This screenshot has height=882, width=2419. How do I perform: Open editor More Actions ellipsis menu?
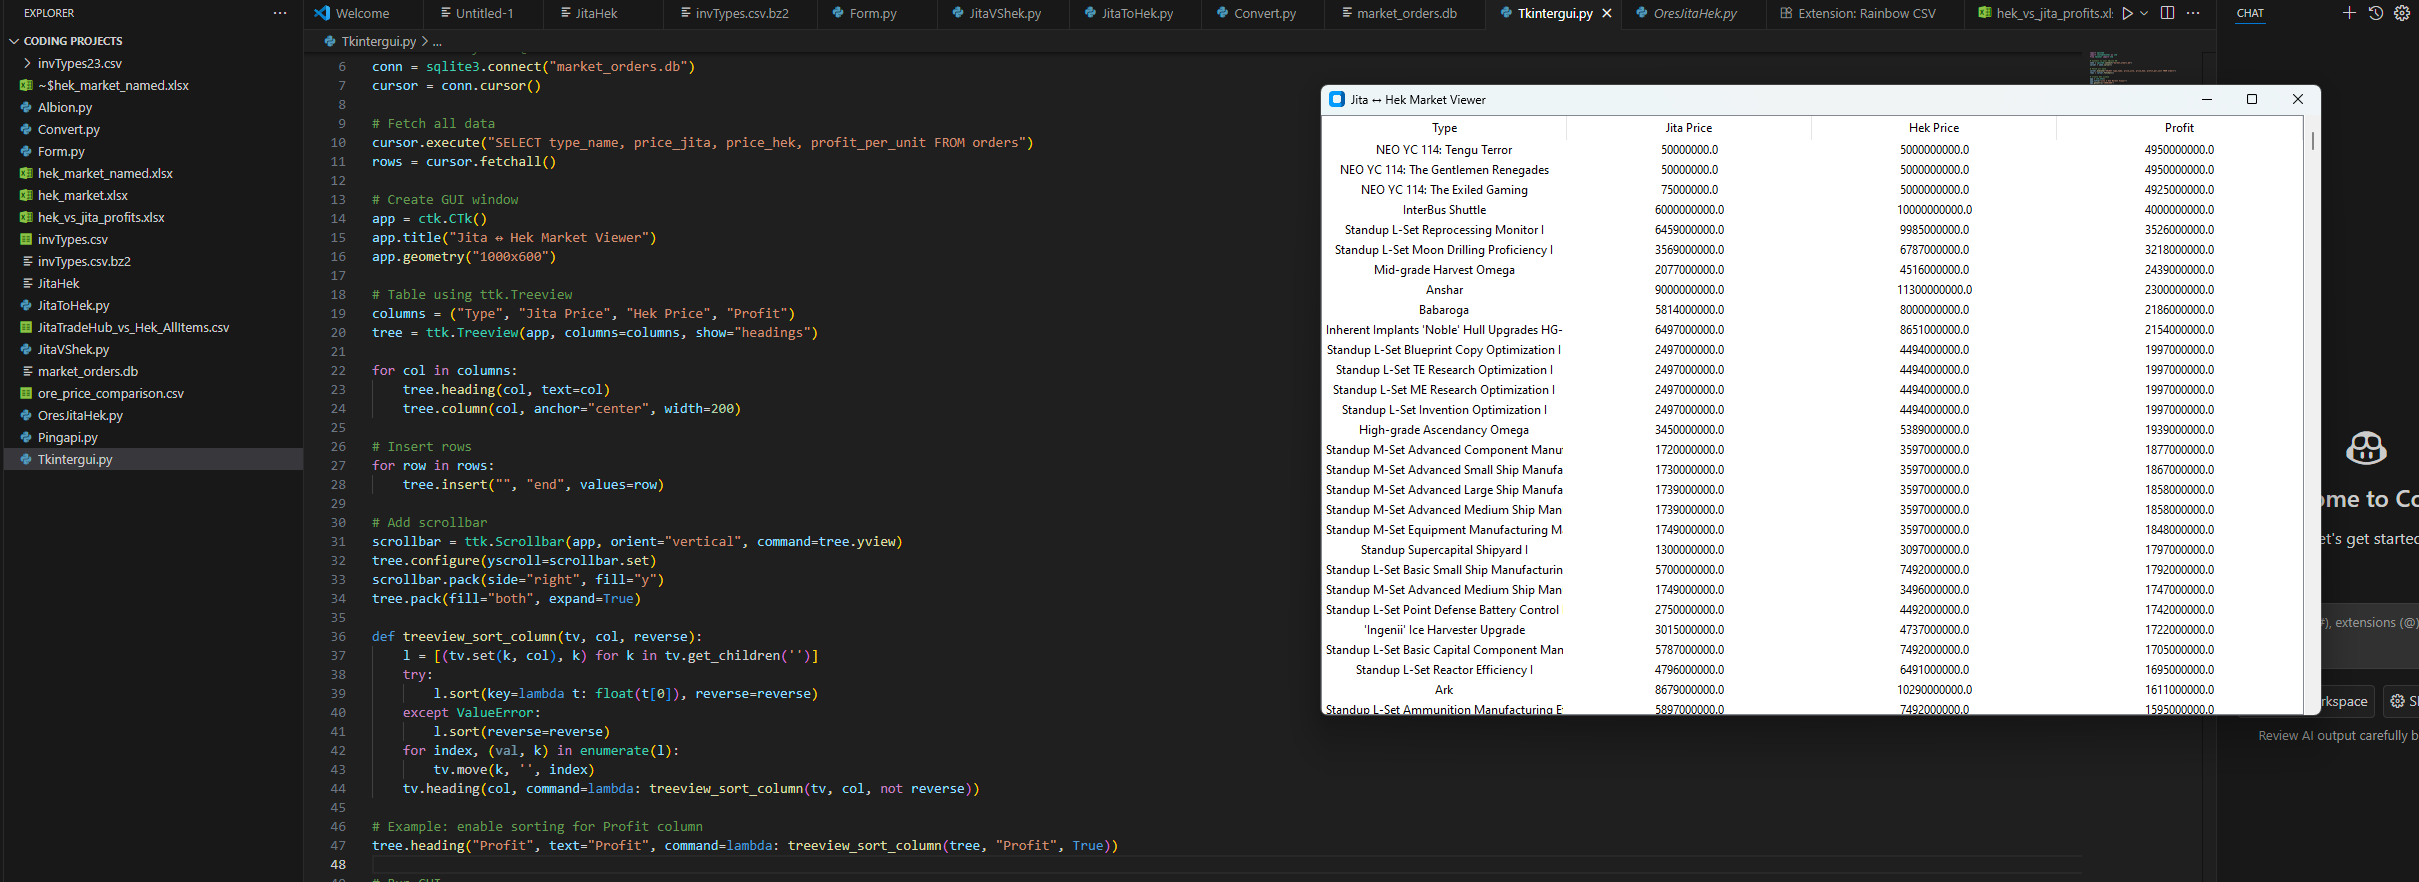point(2193,13)
